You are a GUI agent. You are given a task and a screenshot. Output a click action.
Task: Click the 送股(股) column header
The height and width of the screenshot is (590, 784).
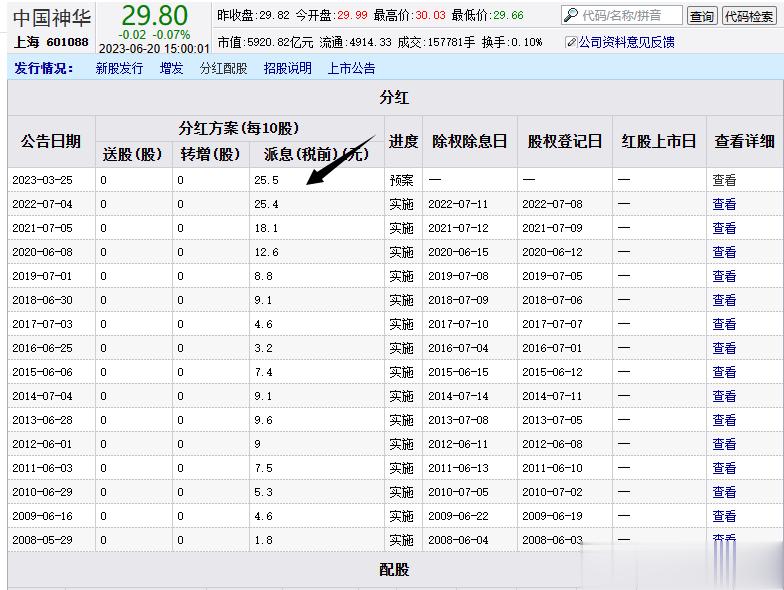click(133, 154)
